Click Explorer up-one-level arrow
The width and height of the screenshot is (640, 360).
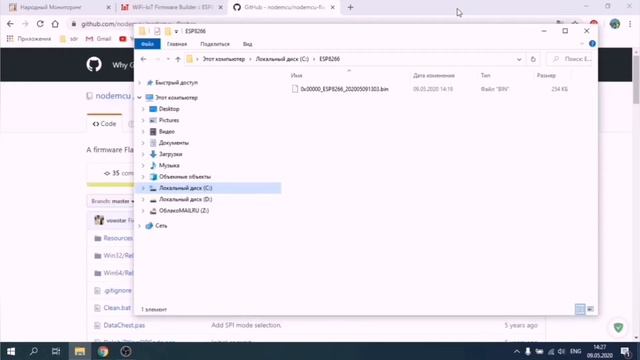178,59
